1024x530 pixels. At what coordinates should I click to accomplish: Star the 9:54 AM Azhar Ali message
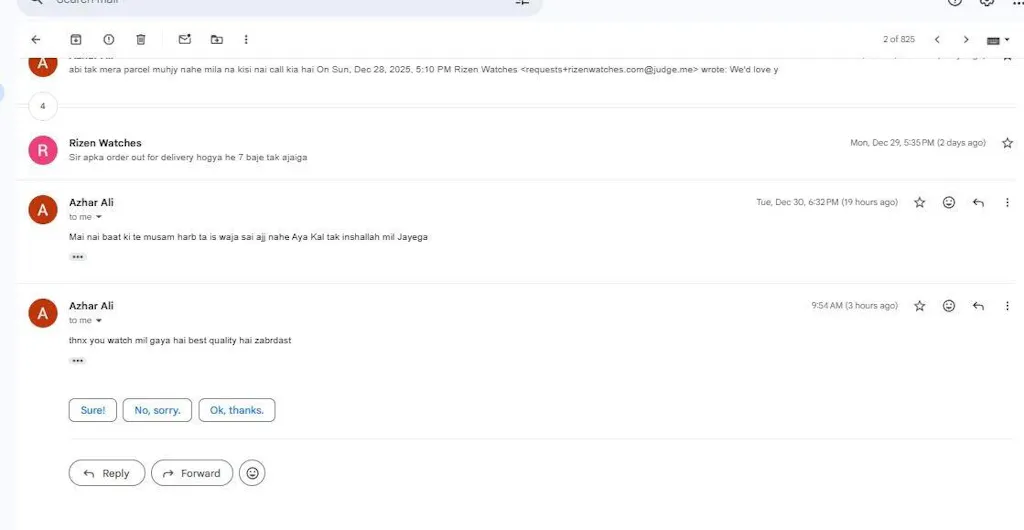pos(920,306)
